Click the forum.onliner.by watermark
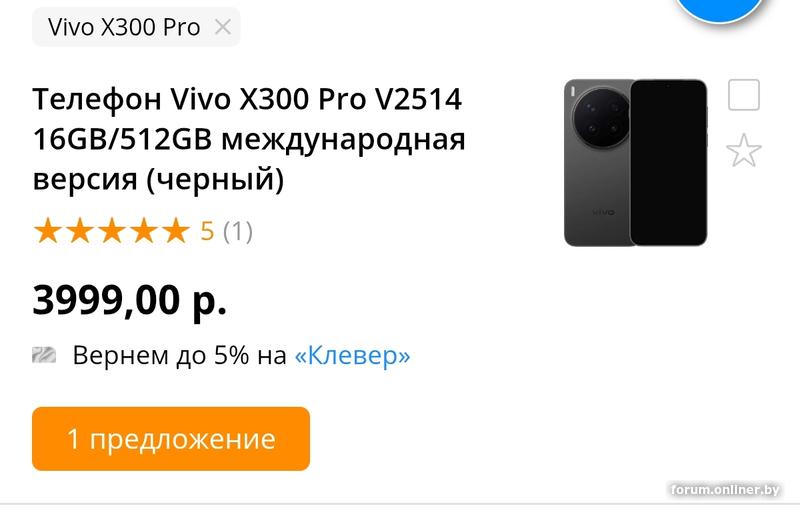 [x=726, y=490]
